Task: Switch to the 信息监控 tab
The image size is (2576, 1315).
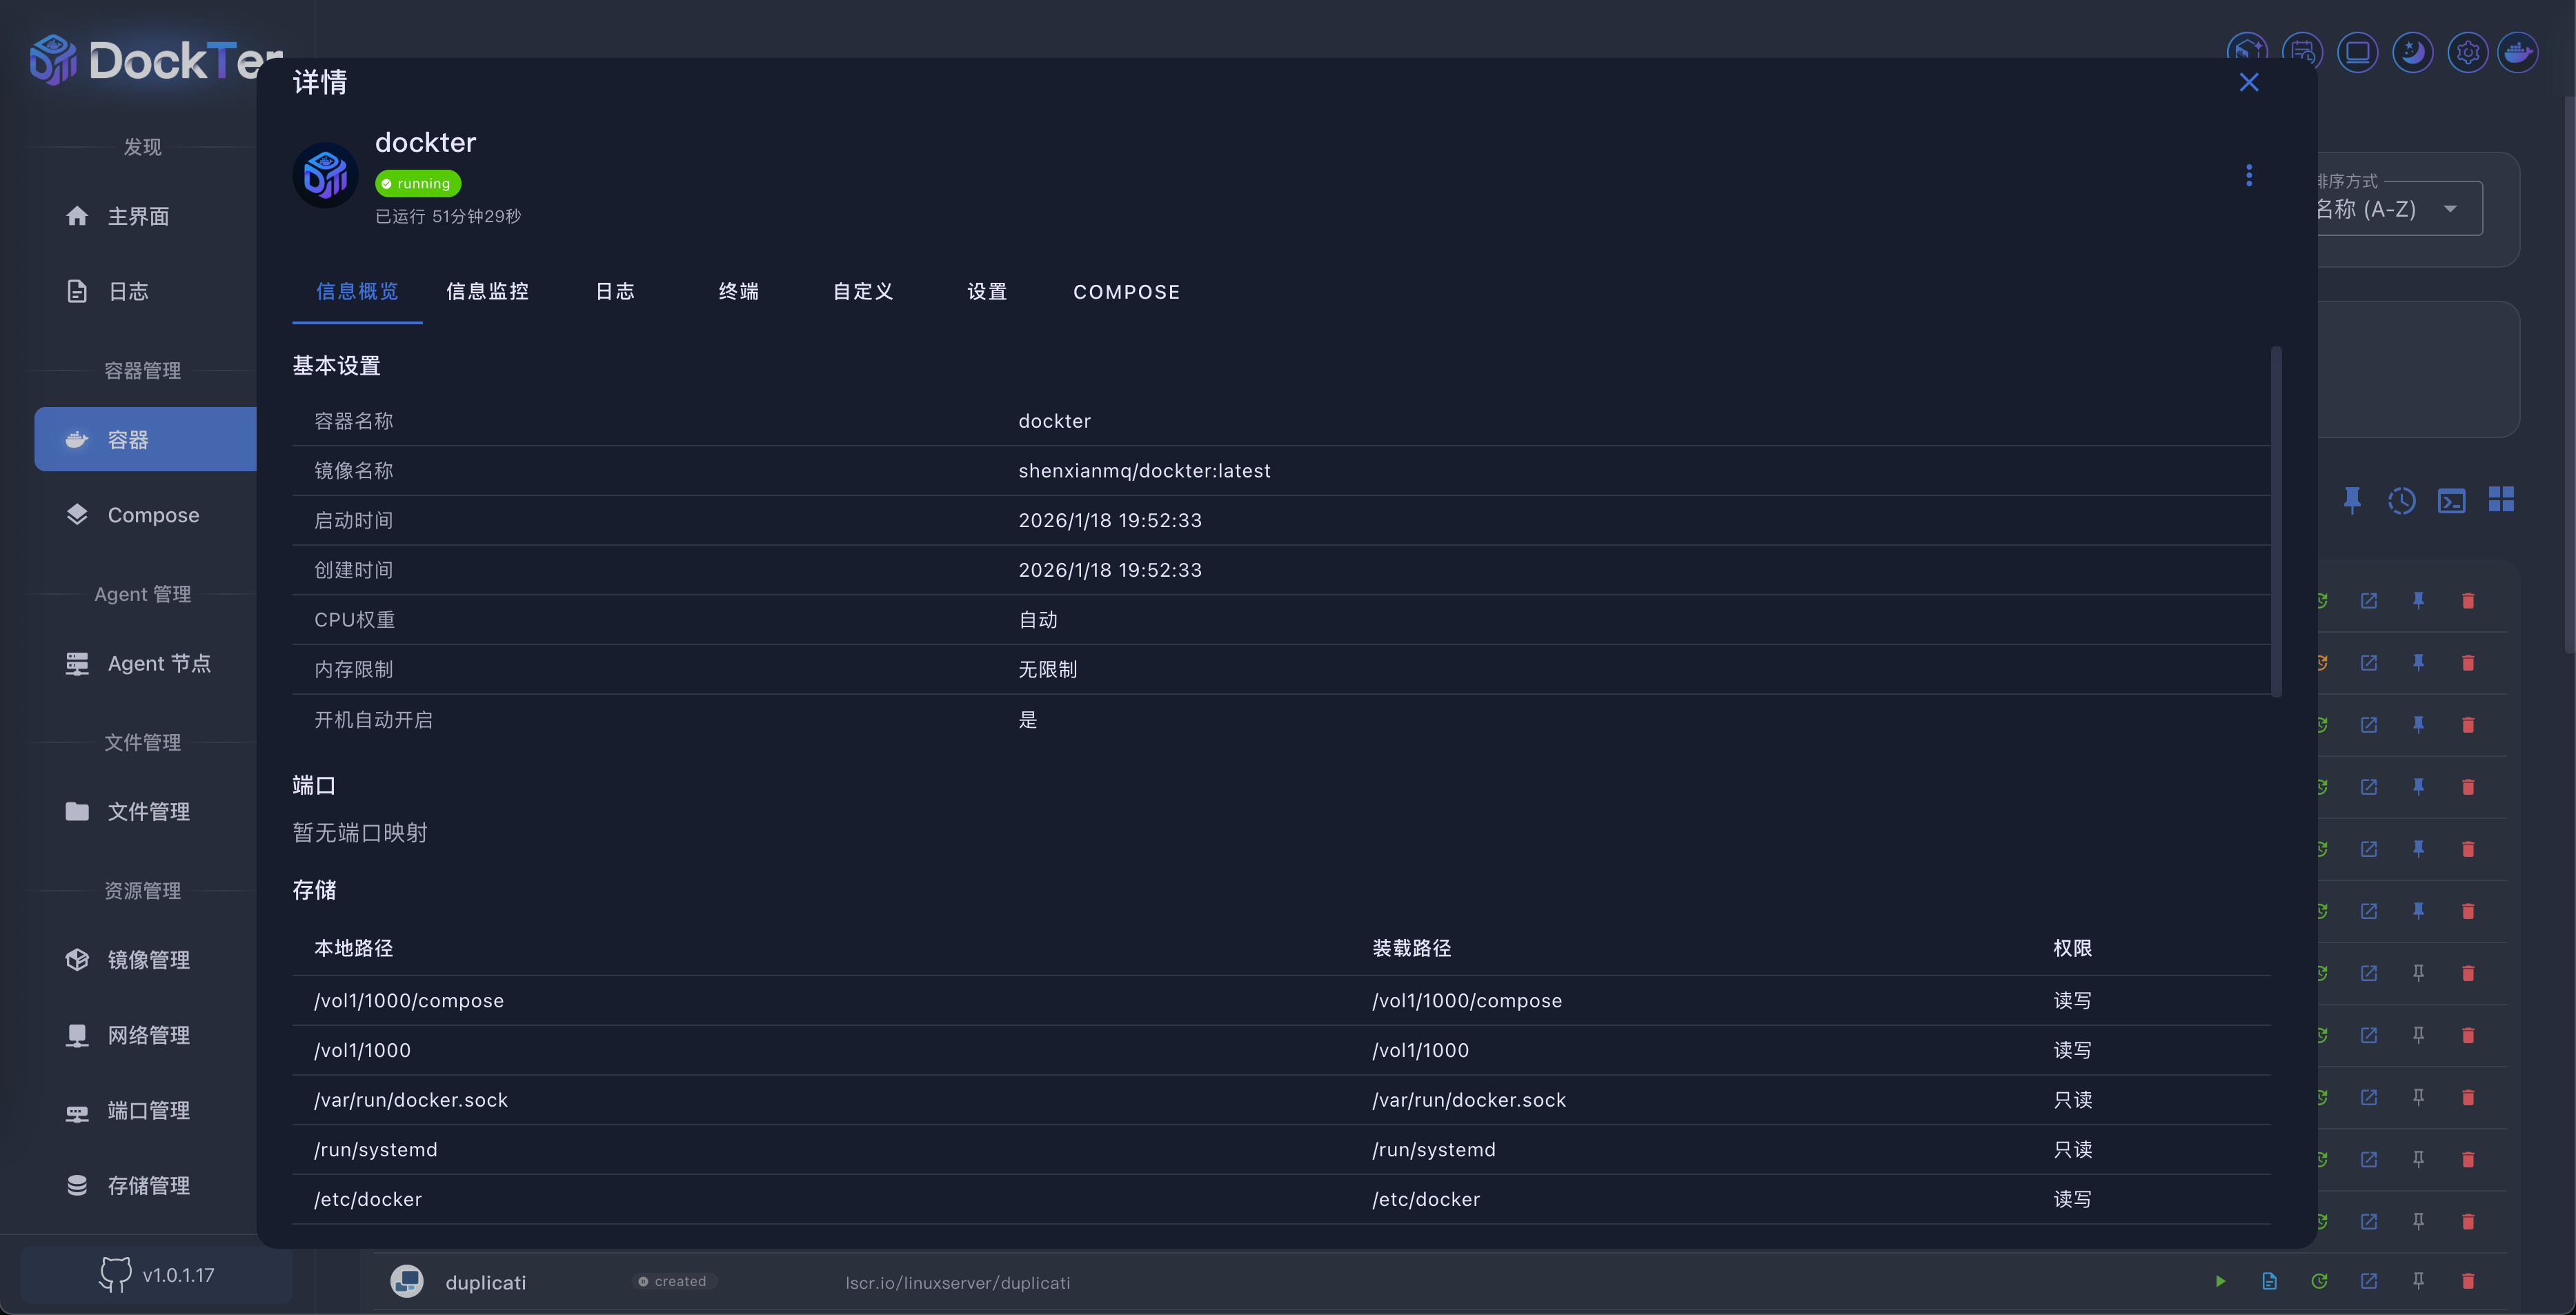Action: tap(487, 292)
